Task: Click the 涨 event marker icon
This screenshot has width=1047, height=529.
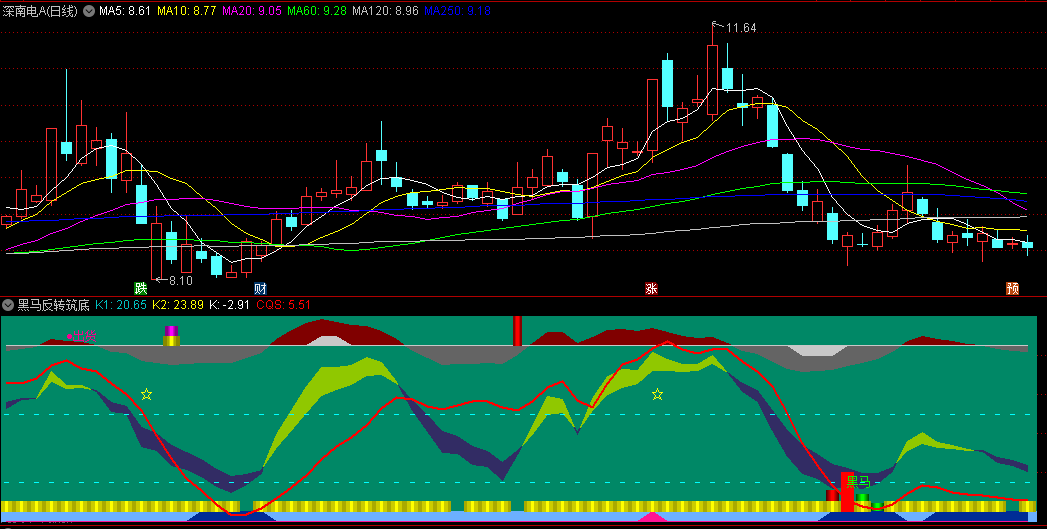Action: coord(651,289)
